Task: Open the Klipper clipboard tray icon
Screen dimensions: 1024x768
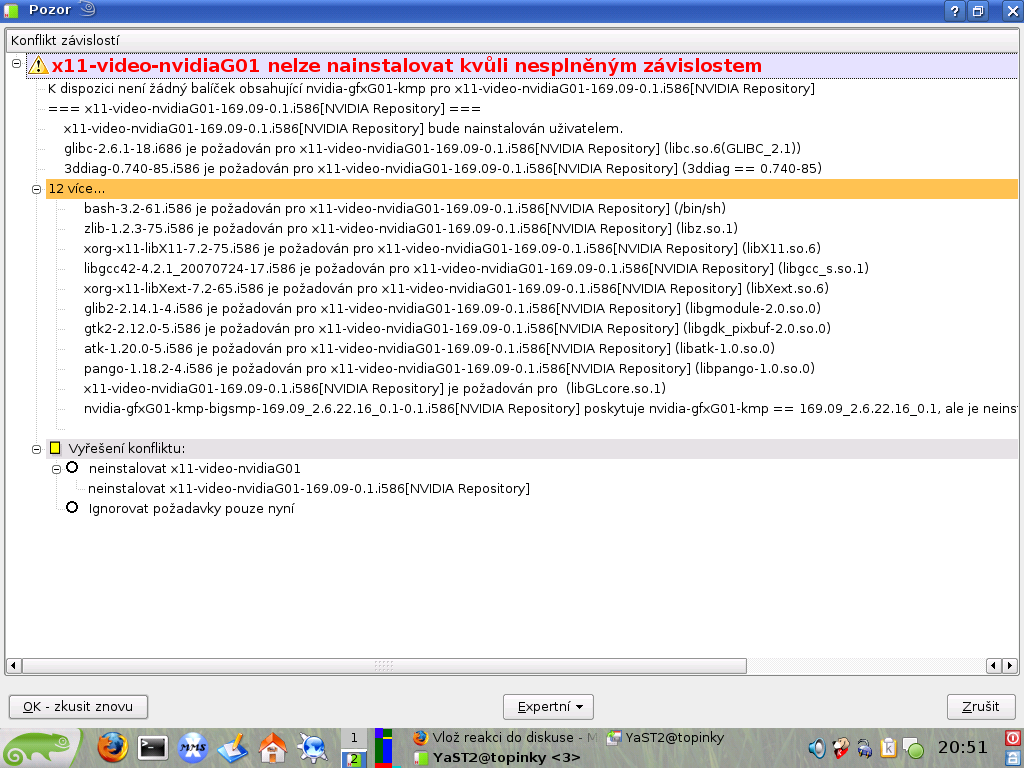Action: point(888,748)
